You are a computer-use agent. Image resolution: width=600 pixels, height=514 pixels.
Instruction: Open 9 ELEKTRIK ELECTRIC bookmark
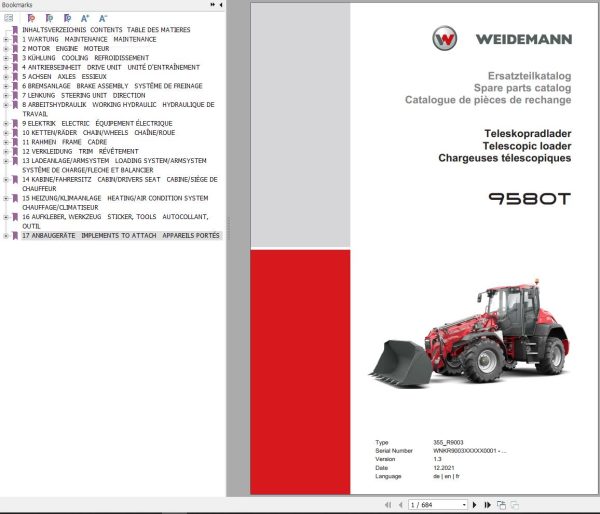point(97,124)
